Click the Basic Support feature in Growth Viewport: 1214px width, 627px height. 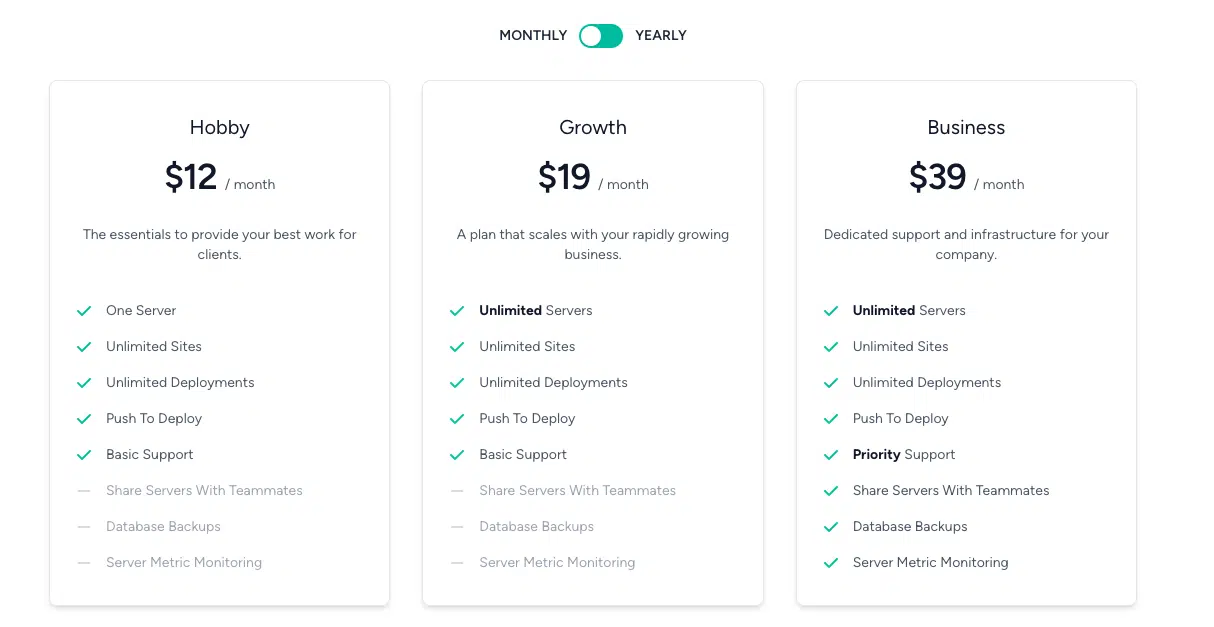(523, 454)
